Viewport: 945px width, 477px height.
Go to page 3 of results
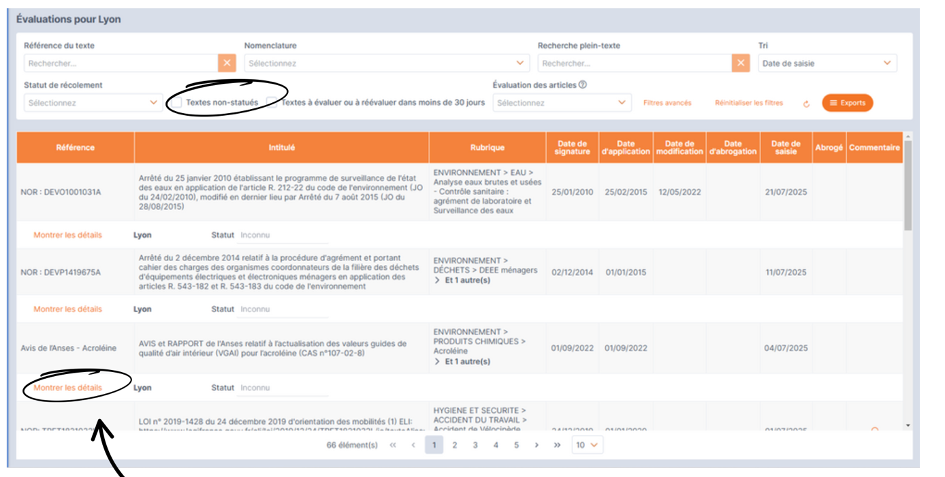475,444
